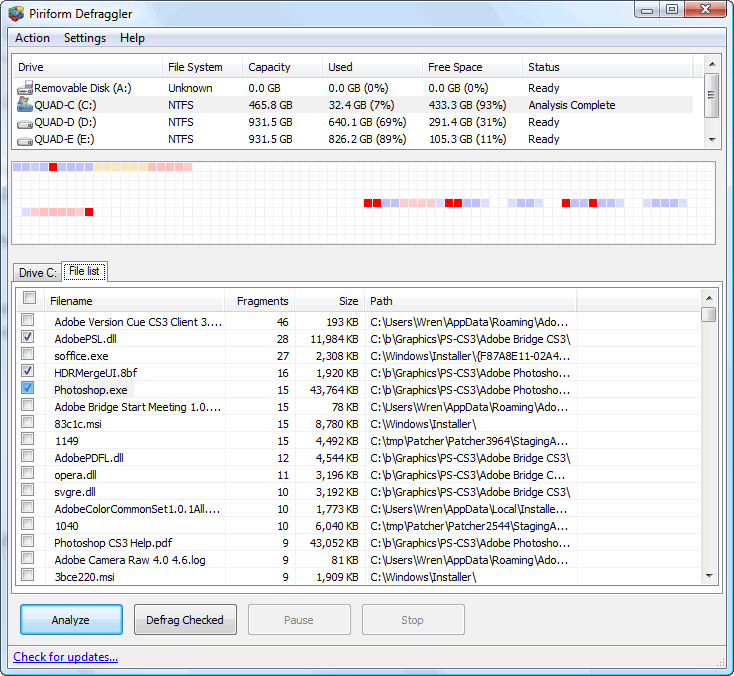
Task: Open the Help menu
Action: (x=132, y=38)
